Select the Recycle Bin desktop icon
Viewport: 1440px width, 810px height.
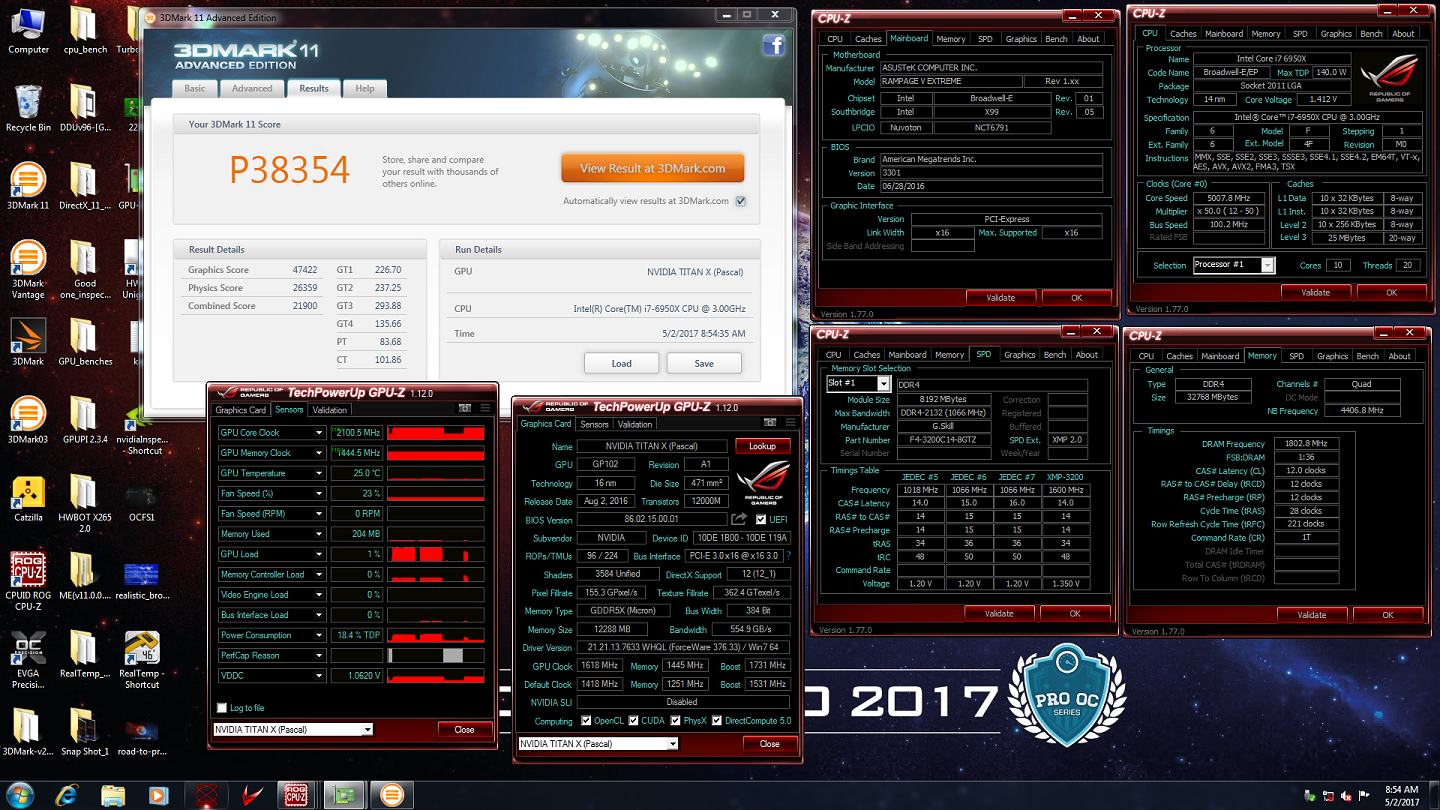(28, 108)
